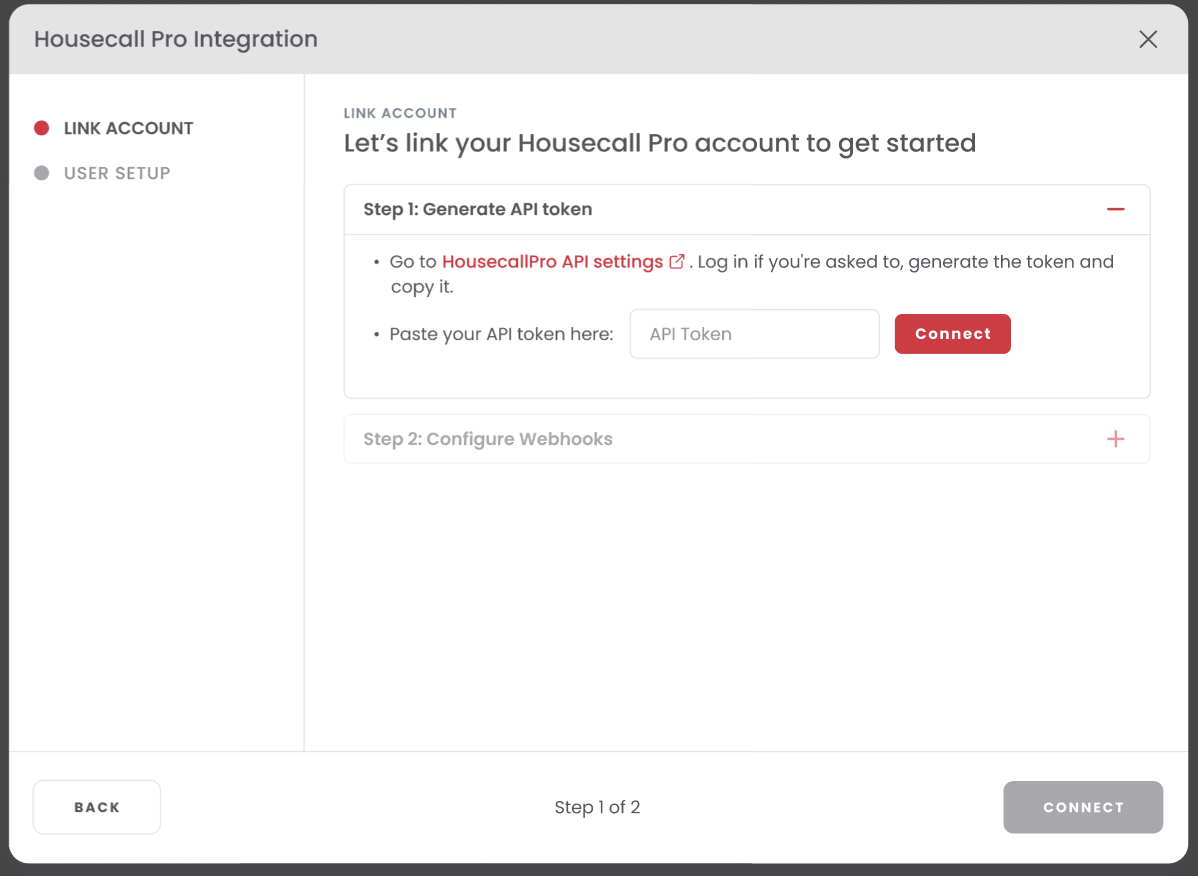This screenshot has width=1198, height=876.
Task: Close the Housecall Pro Integration dialog
Action: [1148, 39]
